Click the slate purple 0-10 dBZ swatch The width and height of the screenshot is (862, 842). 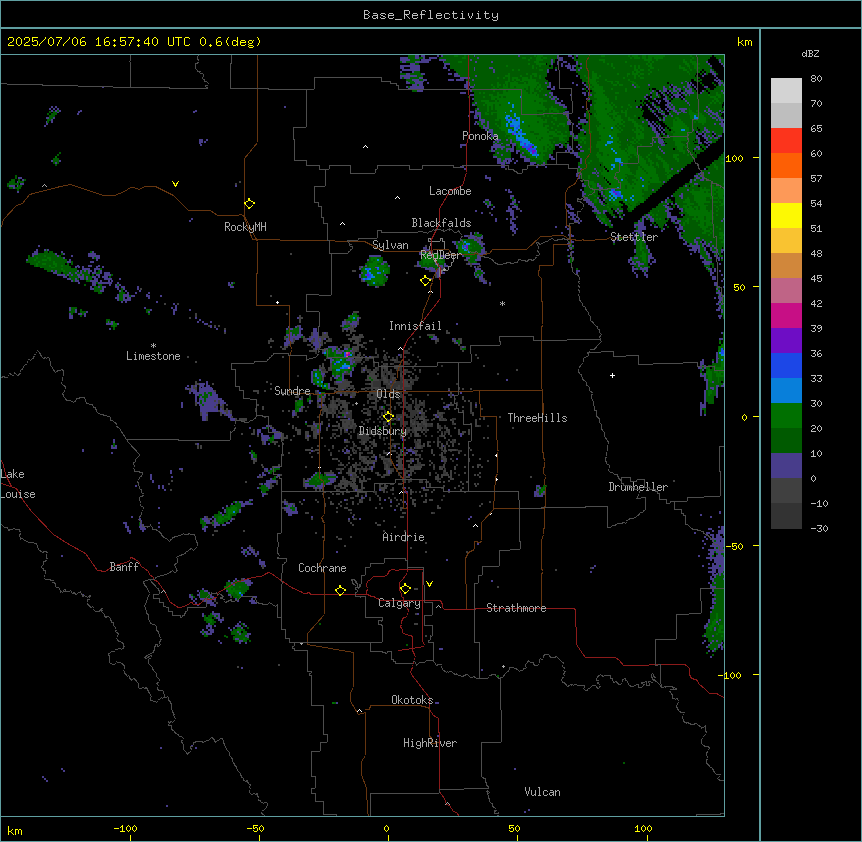point(786,466)
